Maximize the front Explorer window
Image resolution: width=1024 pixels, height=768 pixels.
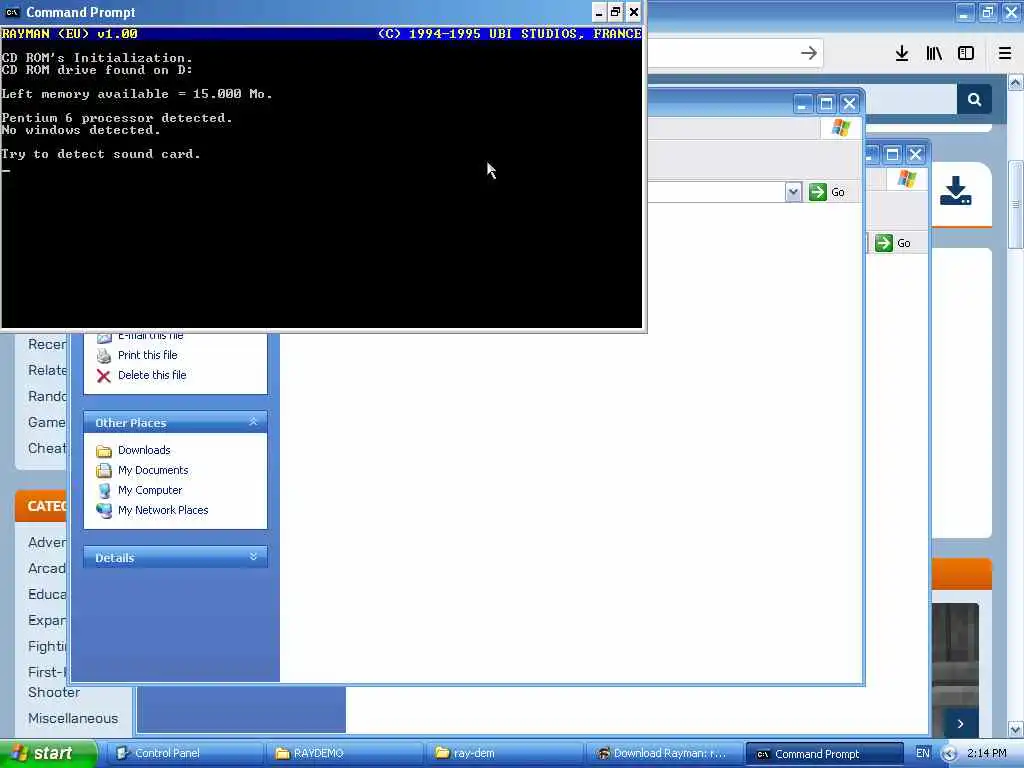(x=826, y=103)
